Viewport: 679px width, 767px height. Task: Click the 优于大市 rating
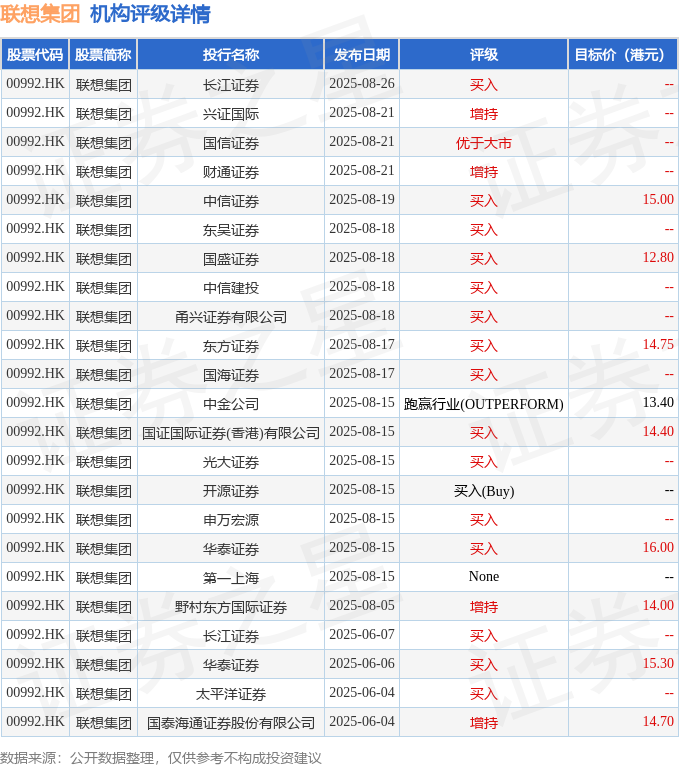(x=484, y=143)
